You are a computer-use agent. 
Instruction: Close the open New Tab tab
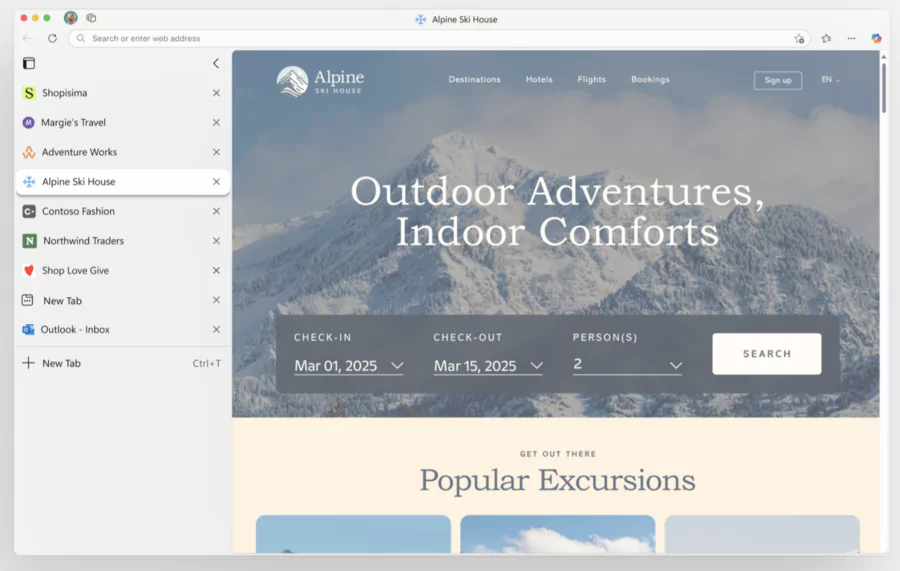click(x=216, y=300)
